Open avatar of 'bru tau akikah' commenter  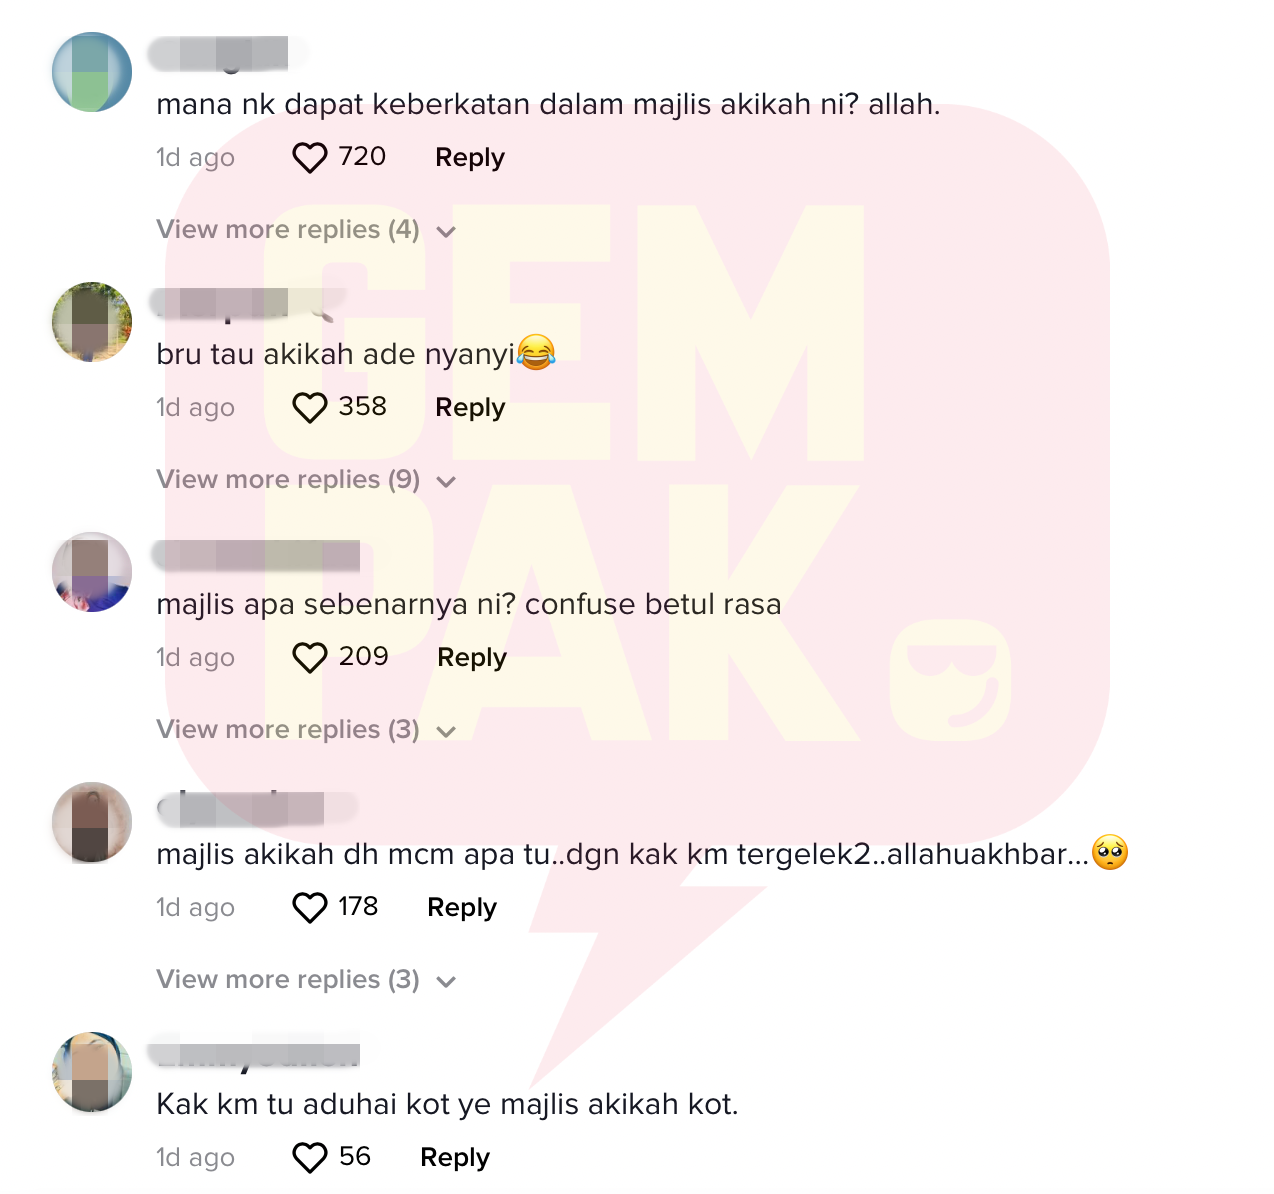(92, 322)
